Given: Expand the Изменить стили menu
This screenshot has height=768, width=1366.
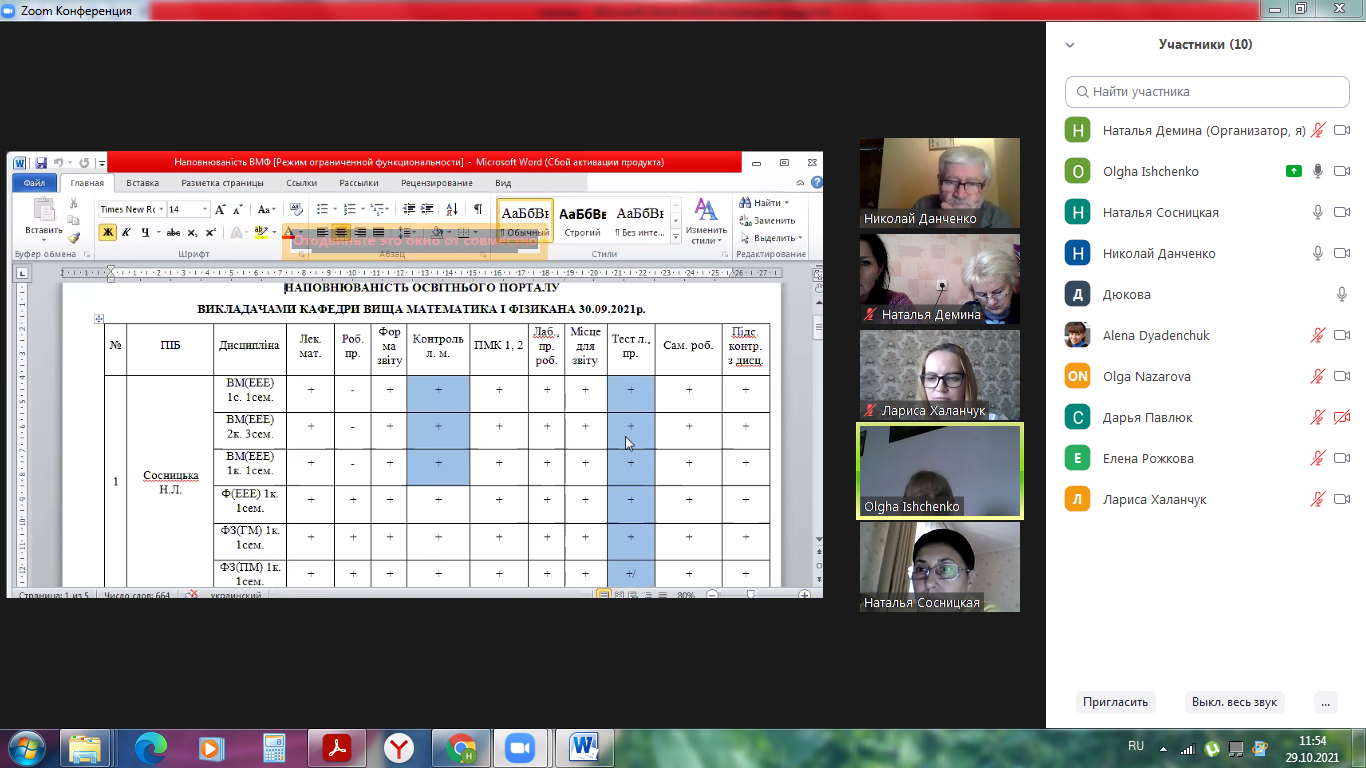Looking at the screenshot, I should point(707,221).
